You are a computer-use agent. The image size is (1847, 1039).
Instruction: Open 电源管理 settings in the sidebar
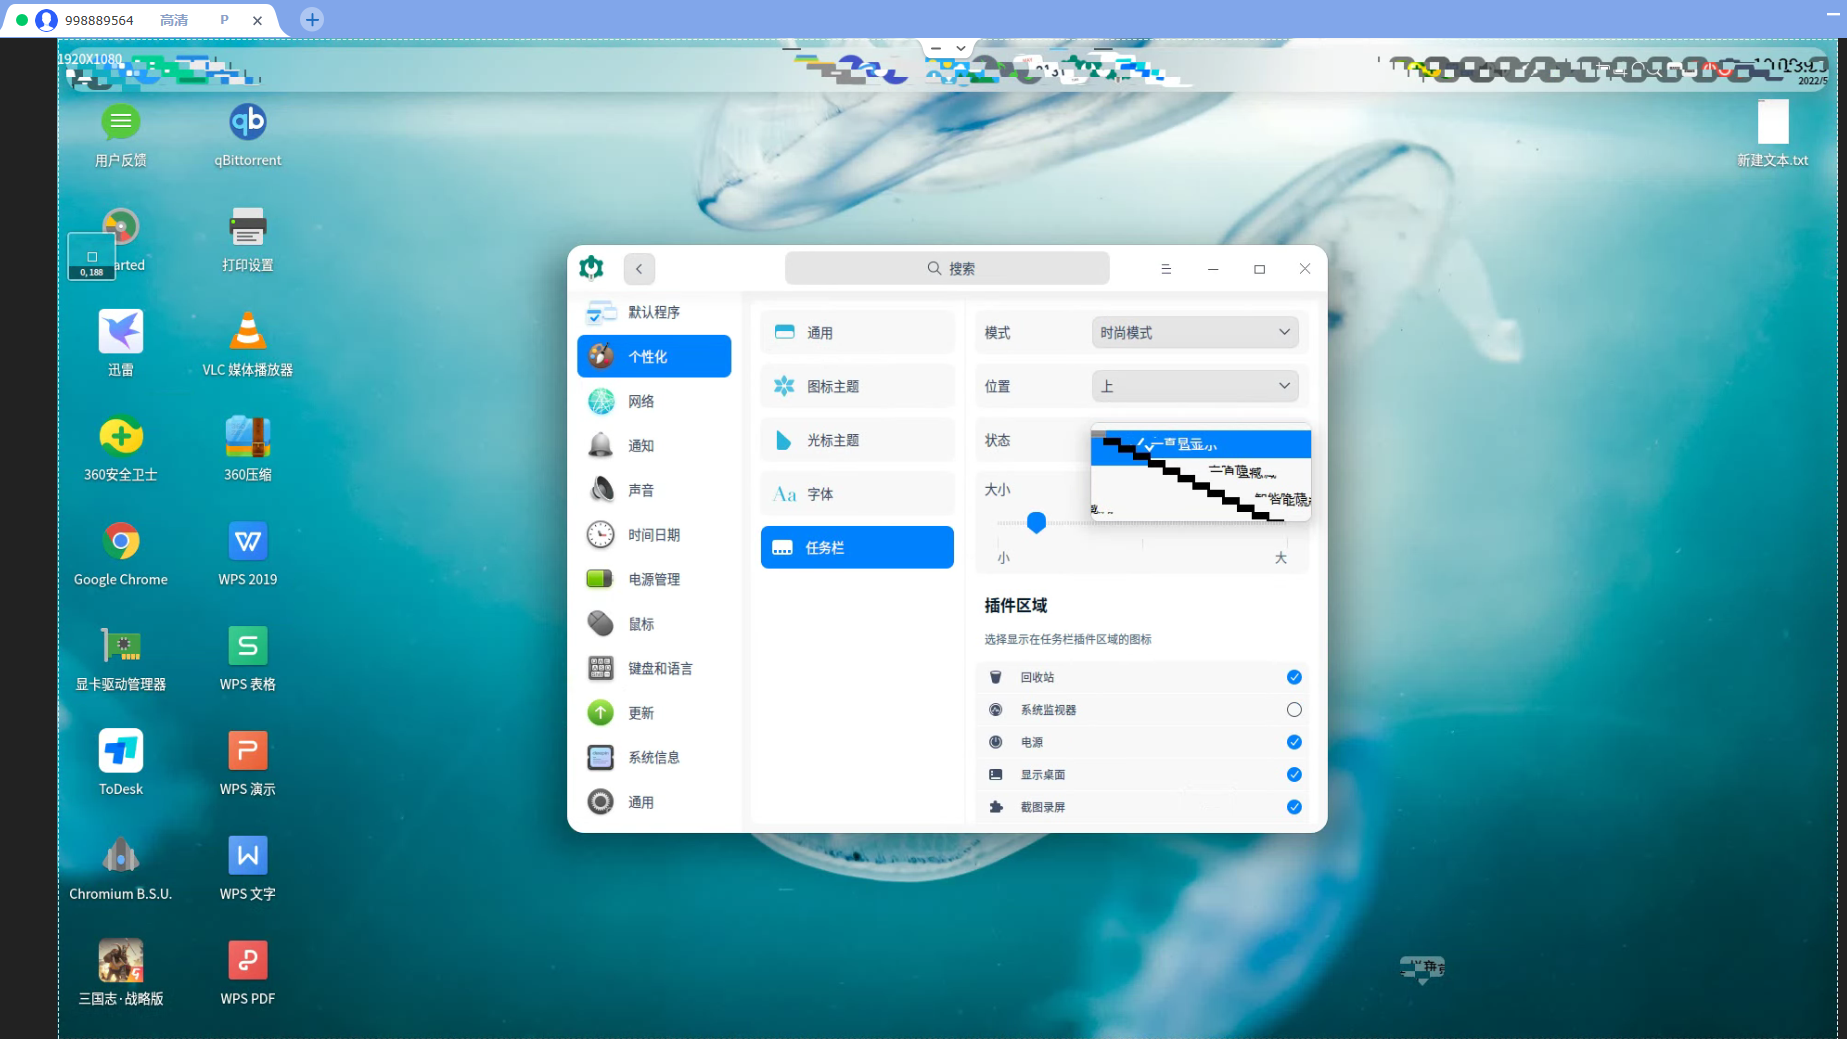point(654,579)
